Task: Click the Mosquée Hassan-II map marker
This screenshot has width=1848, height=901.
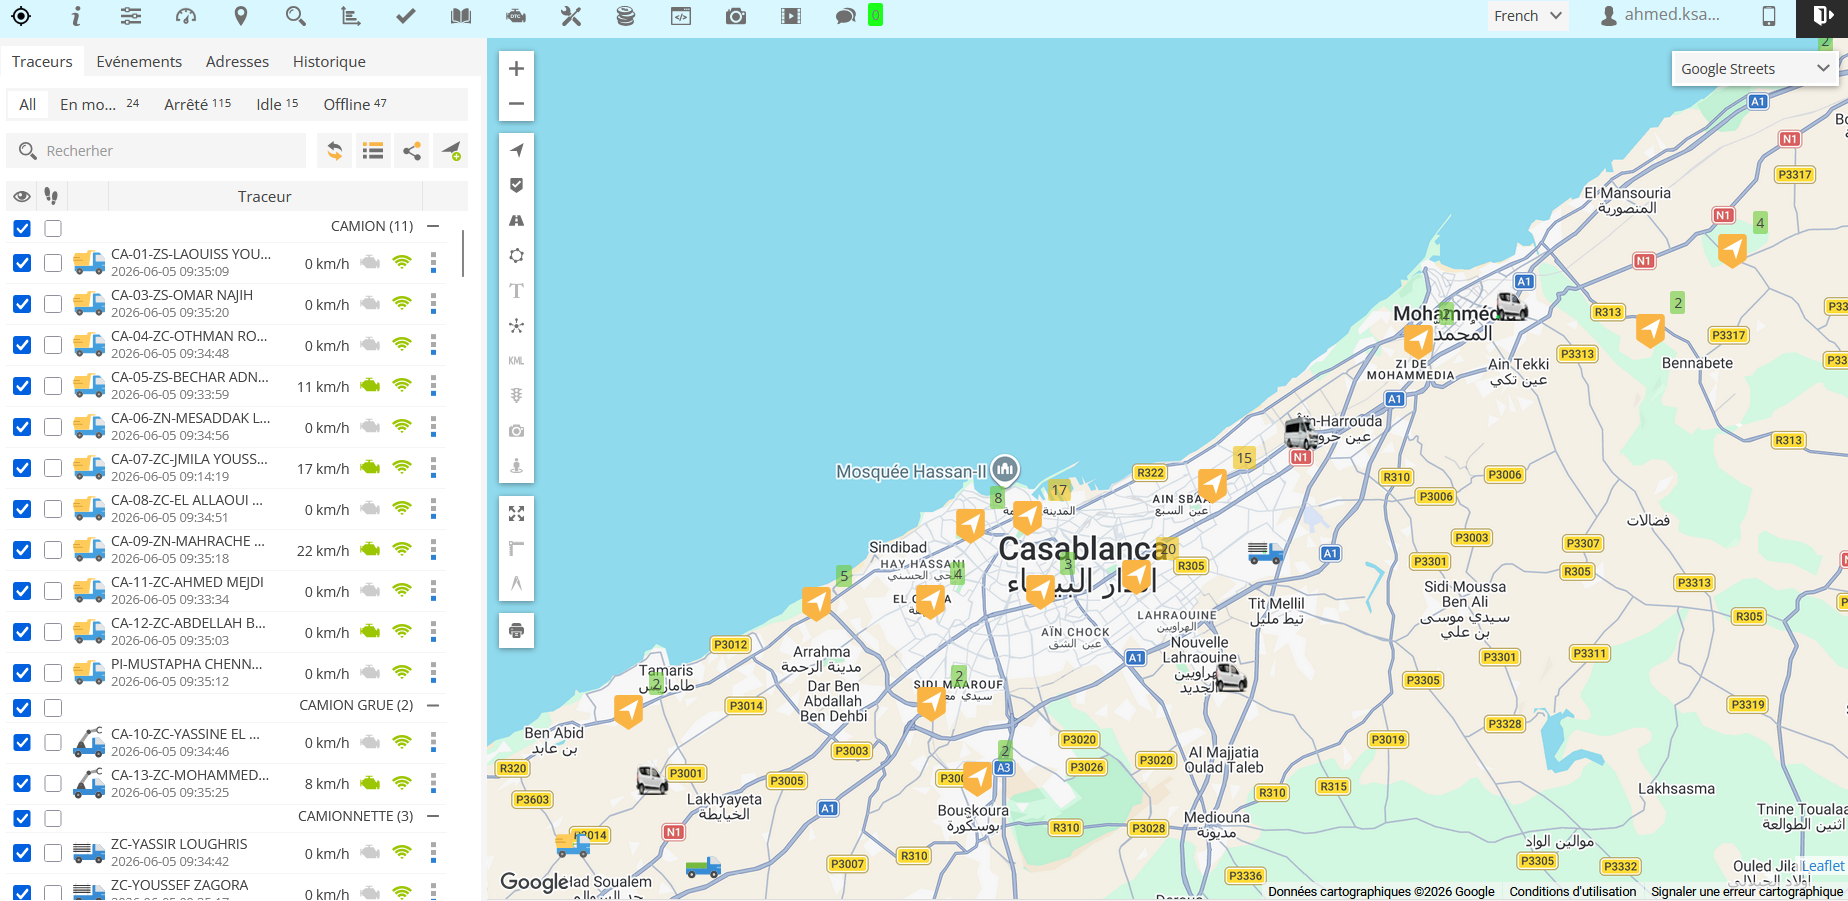Action: point(1005,469)
